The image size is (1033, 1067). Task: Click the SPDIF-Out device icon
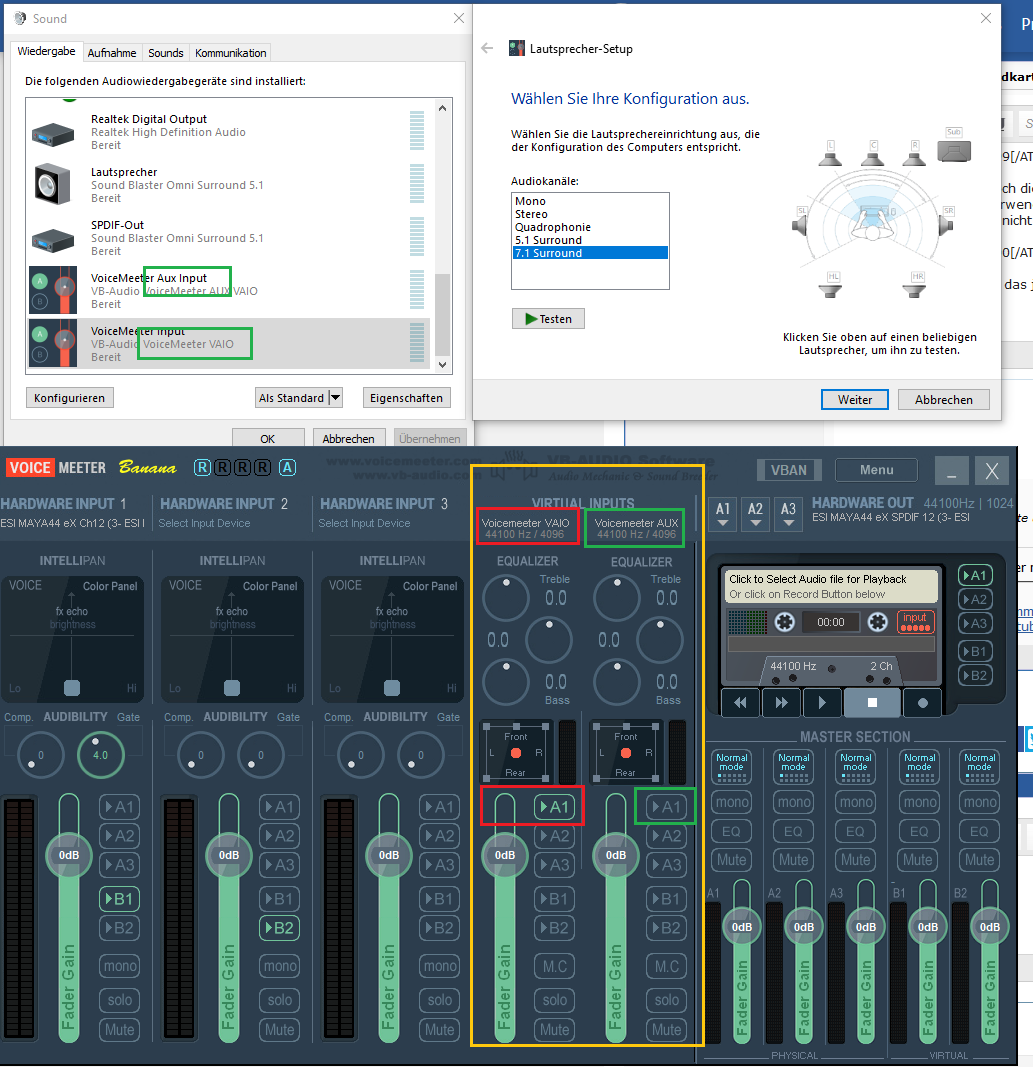tap(52, 239)
